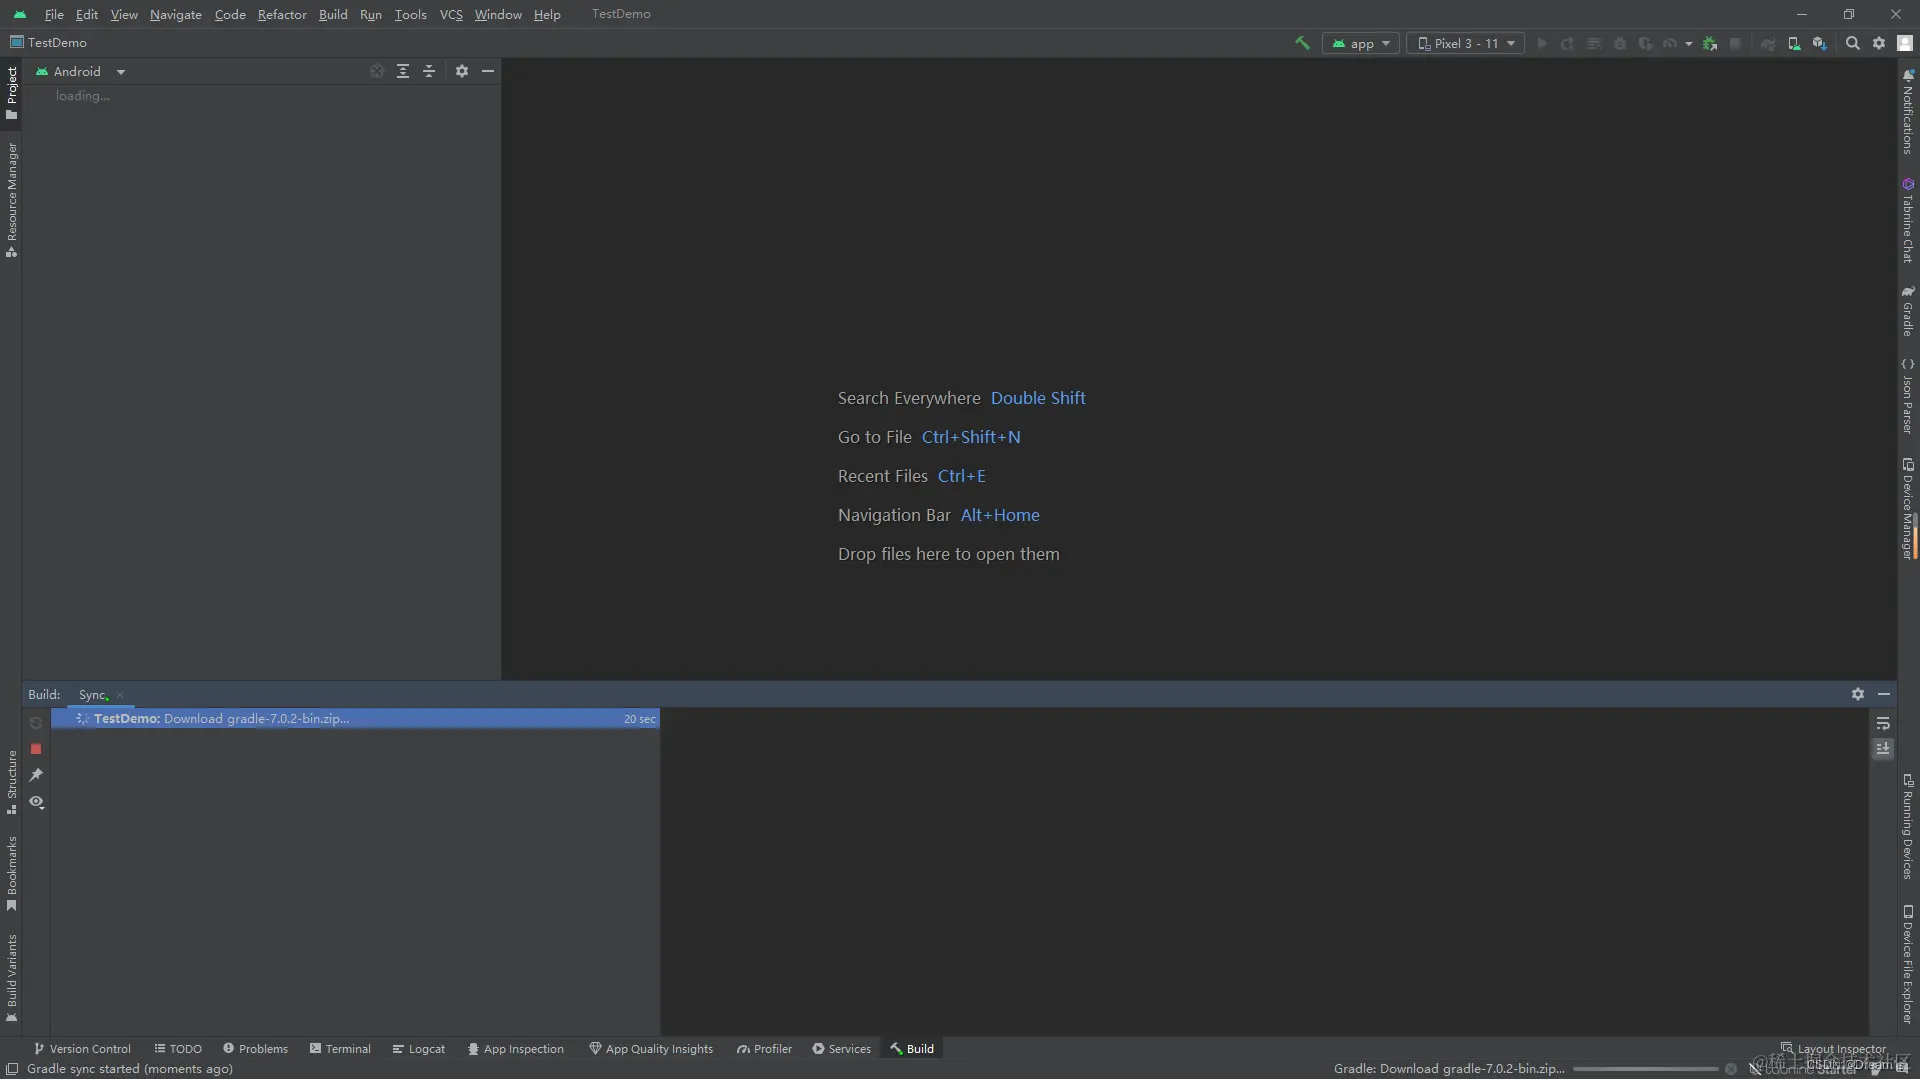Open Build panel settings gear
The height and width of the screenshot is (1080, 1920).
(1858, 694)
